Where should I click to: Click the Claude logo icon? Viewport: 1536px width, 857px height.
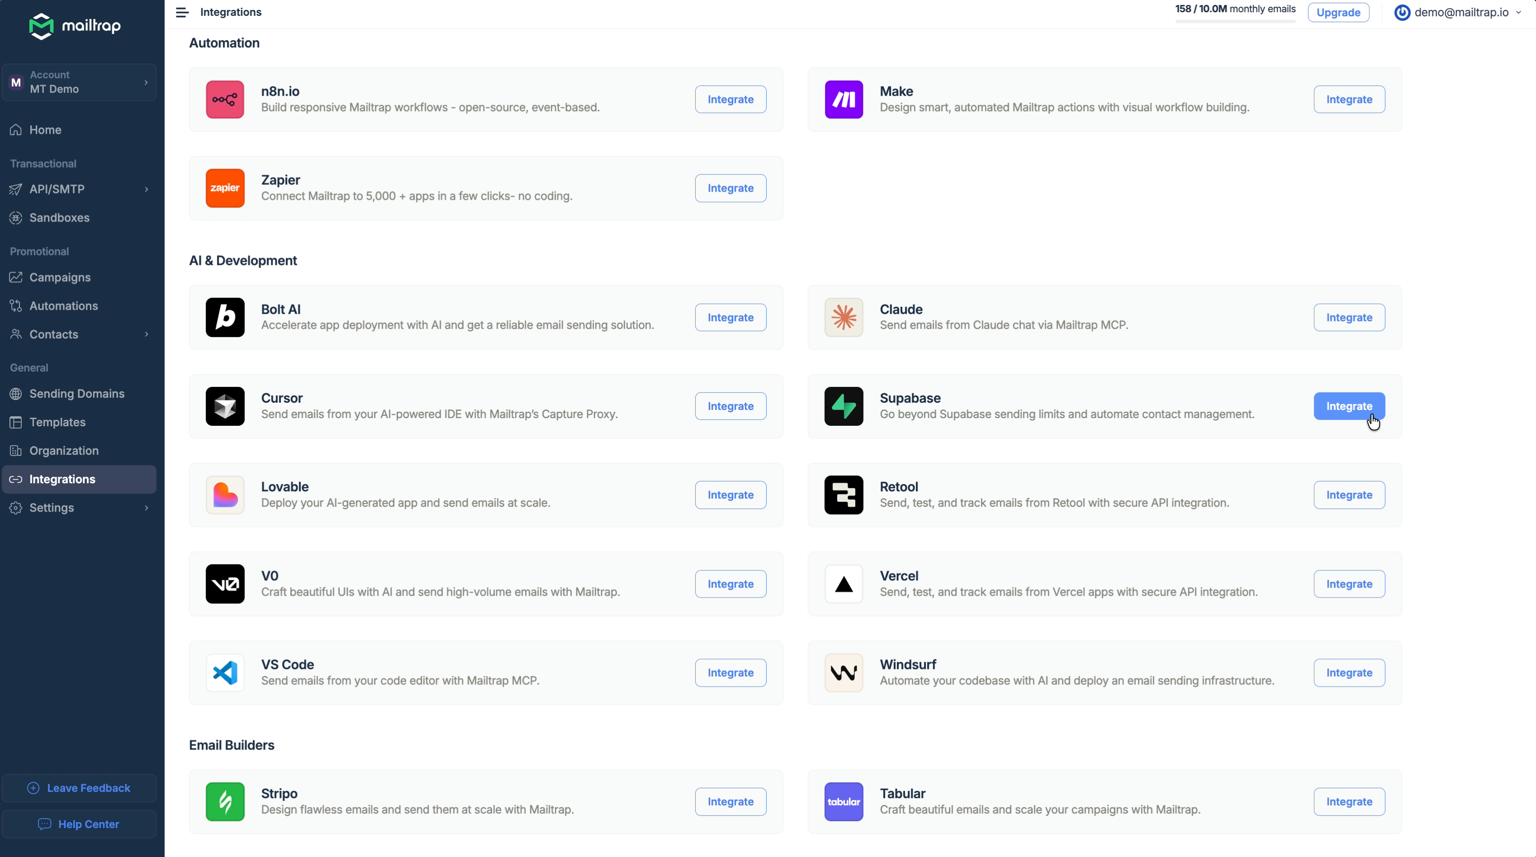tap(843, 317)
